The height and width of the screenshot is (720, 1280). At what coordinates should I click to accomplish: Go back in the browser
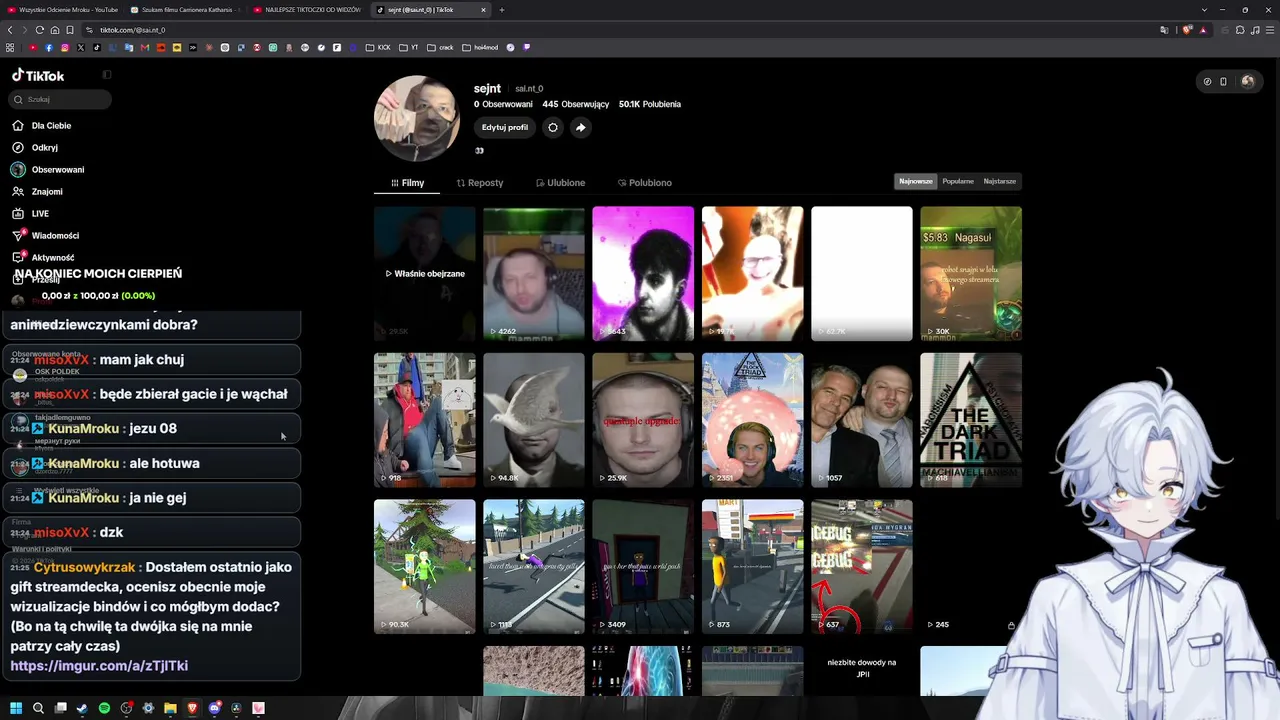[x=10, y=30]
